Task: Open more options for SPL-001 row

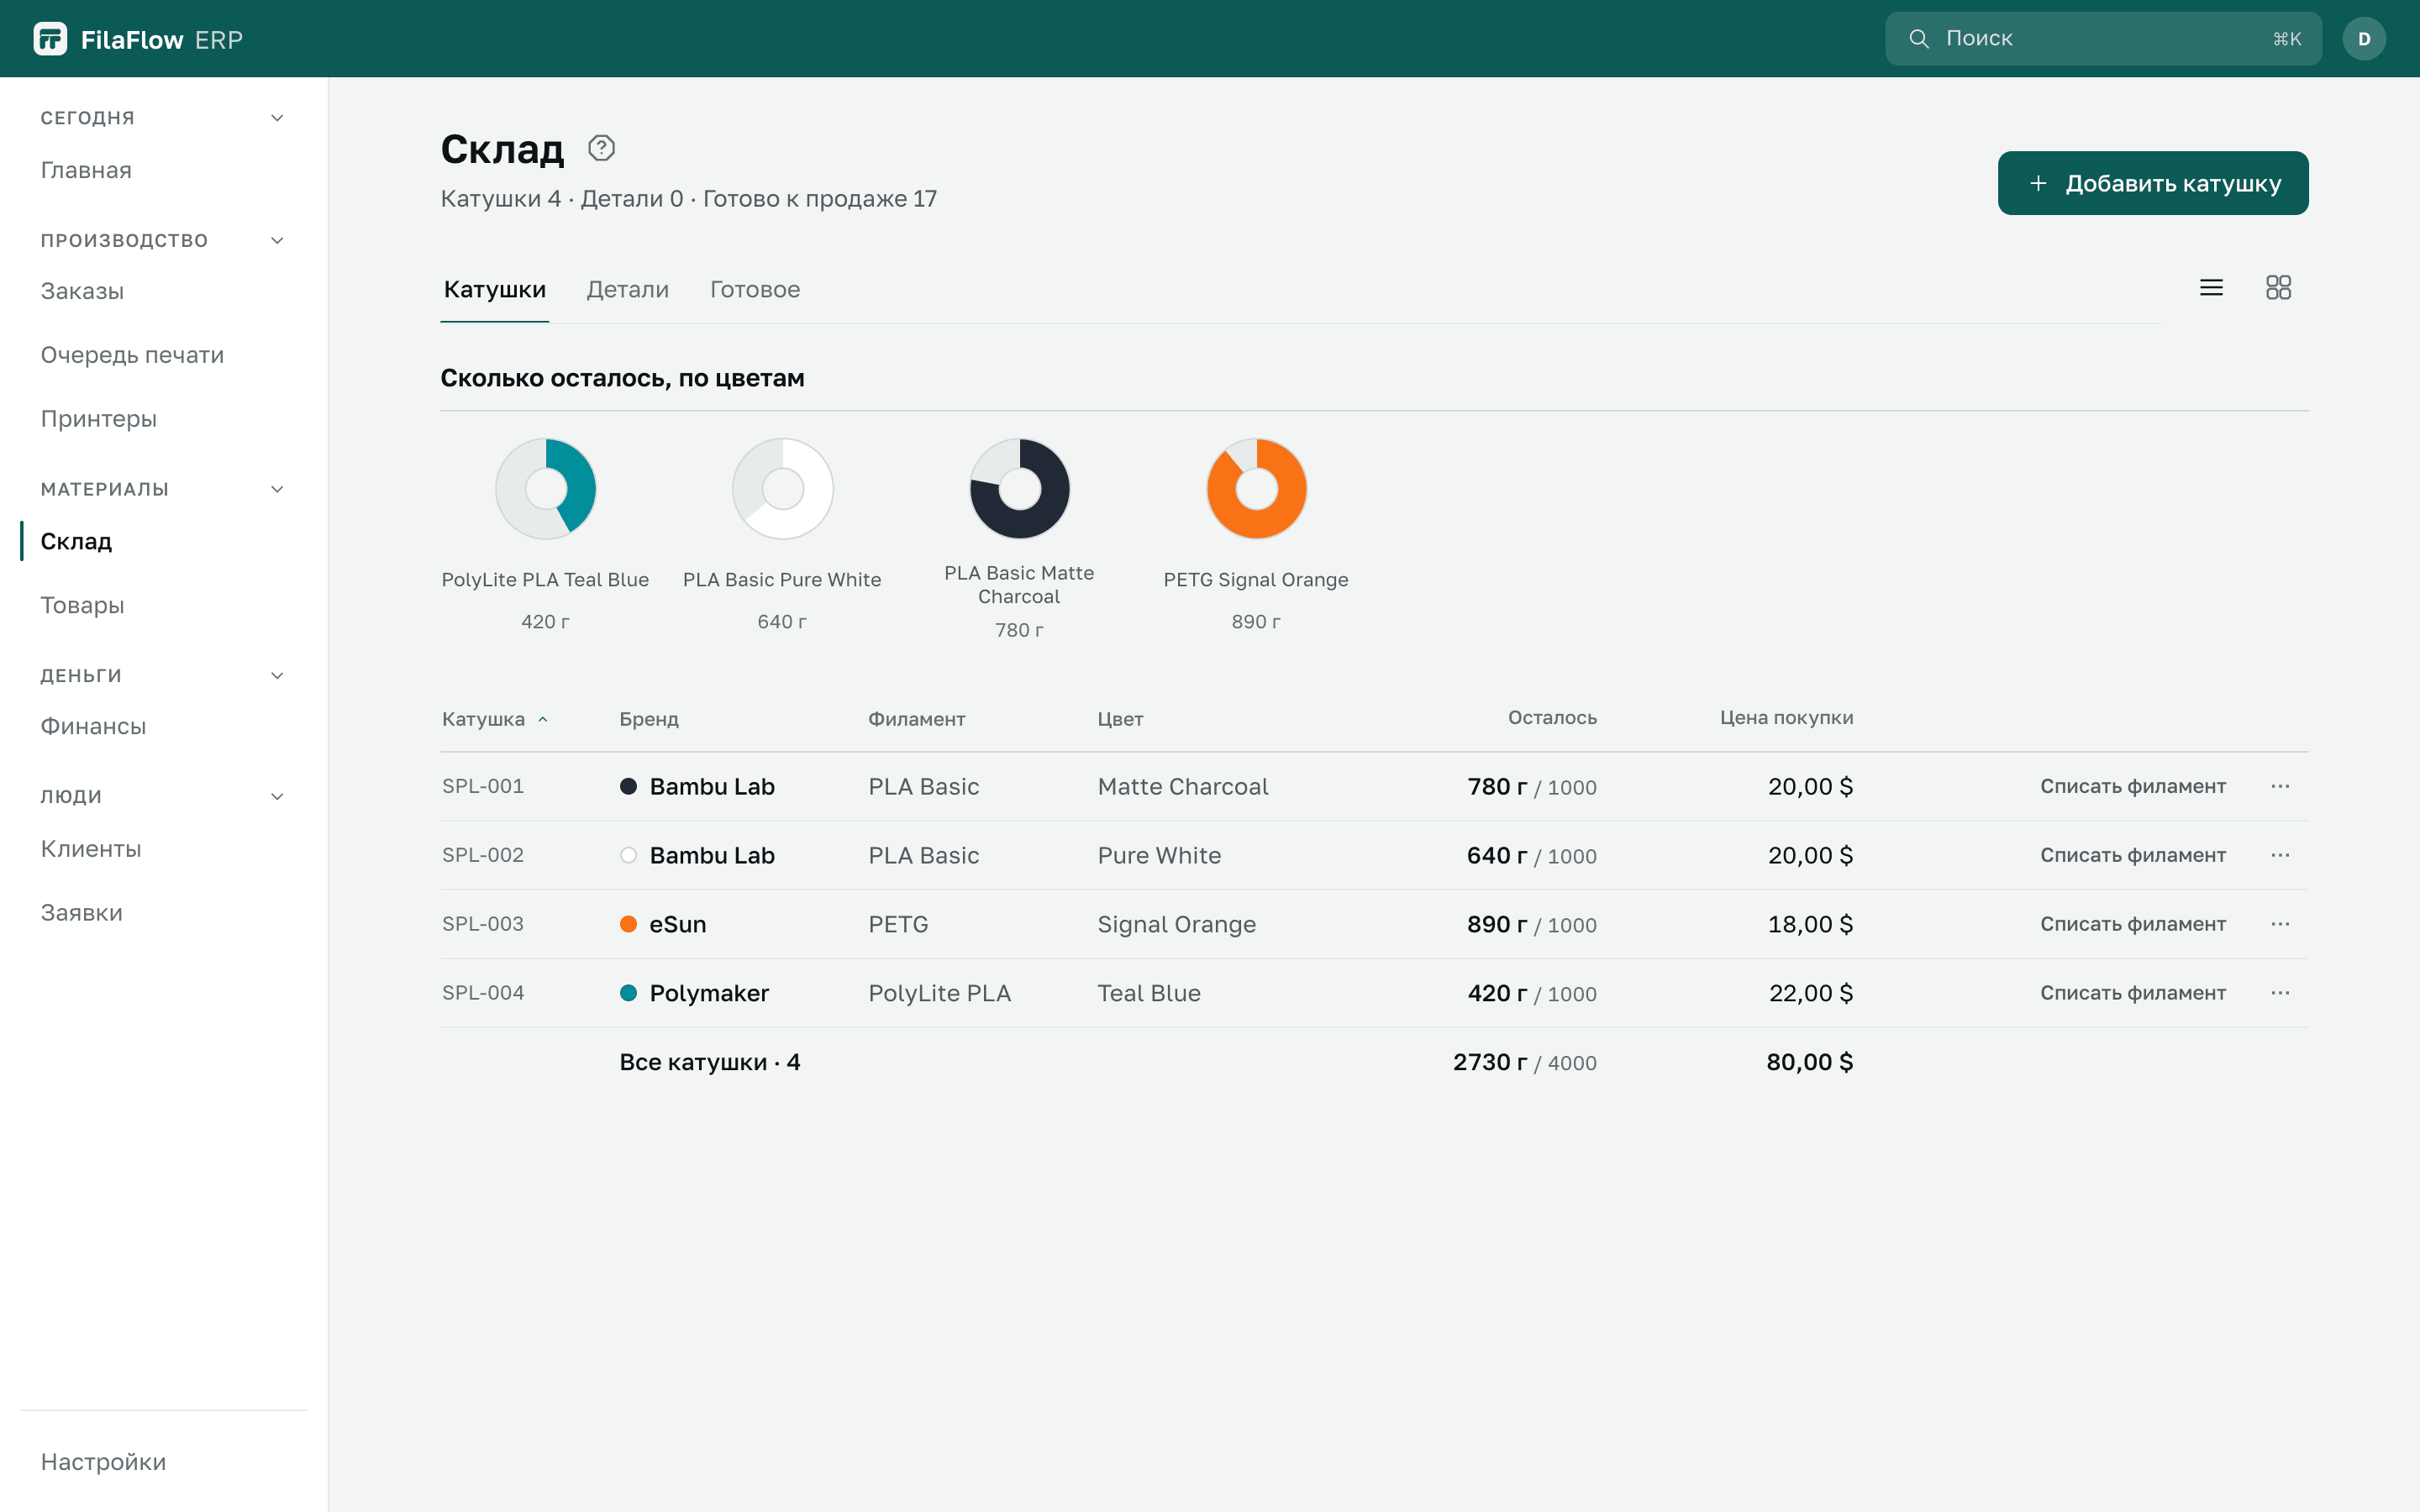Action: pyautogui.click(x=2280, y=786)
